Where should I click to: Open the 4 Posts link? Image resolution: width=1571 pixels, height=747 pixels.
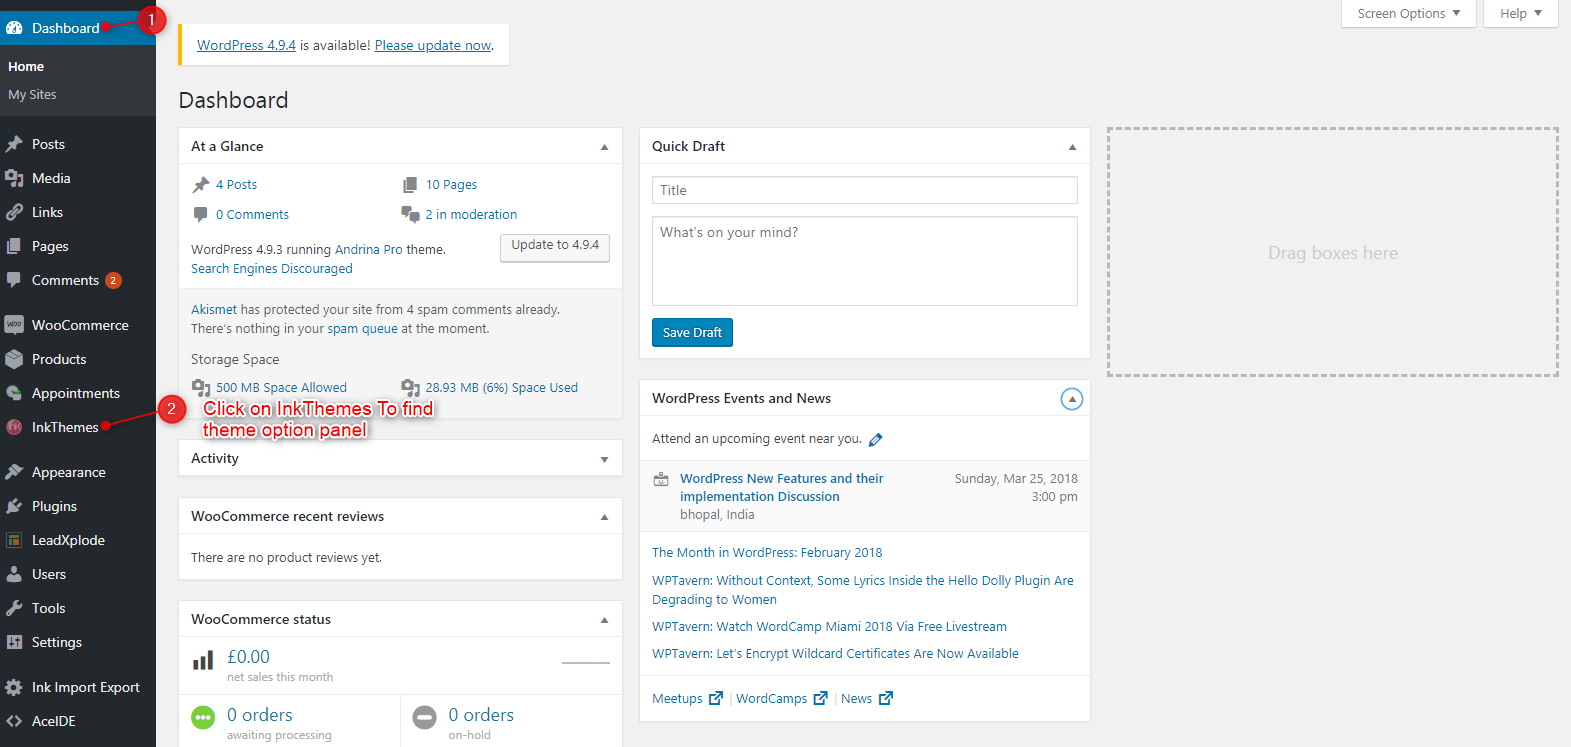pos(236,185)
